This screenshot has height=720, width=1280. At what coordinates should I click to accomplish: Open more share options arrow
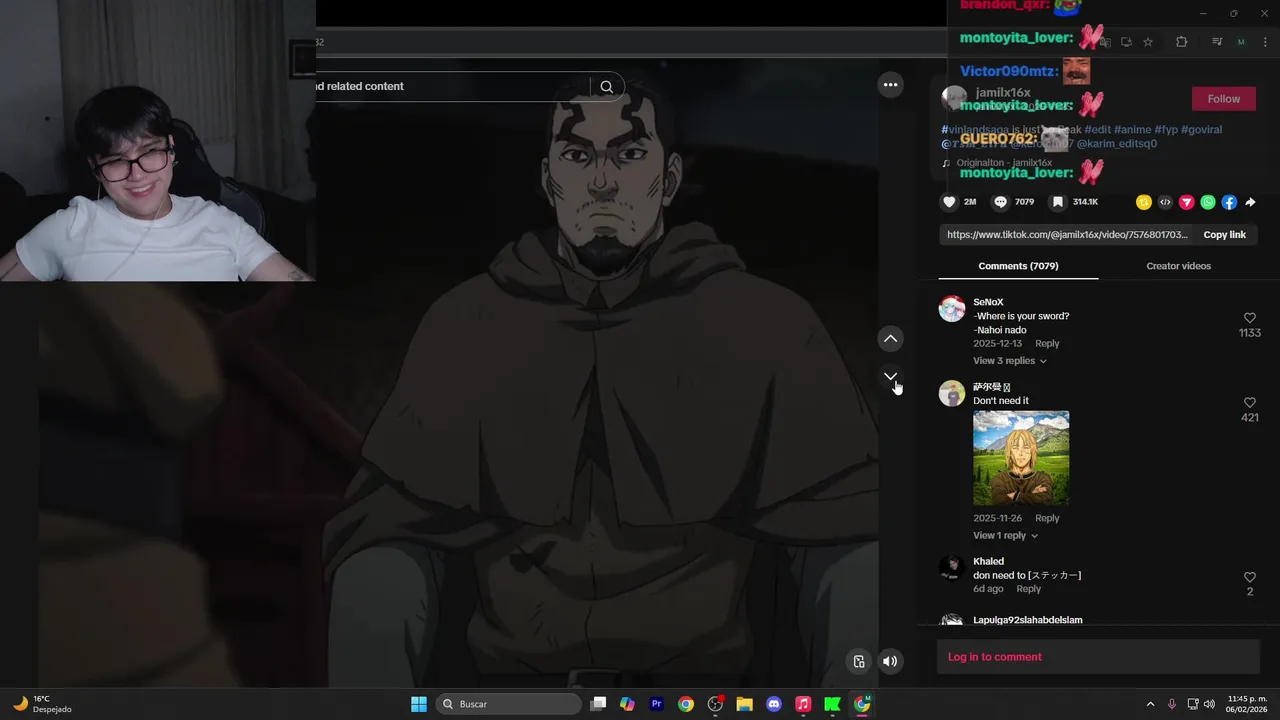1250,202
